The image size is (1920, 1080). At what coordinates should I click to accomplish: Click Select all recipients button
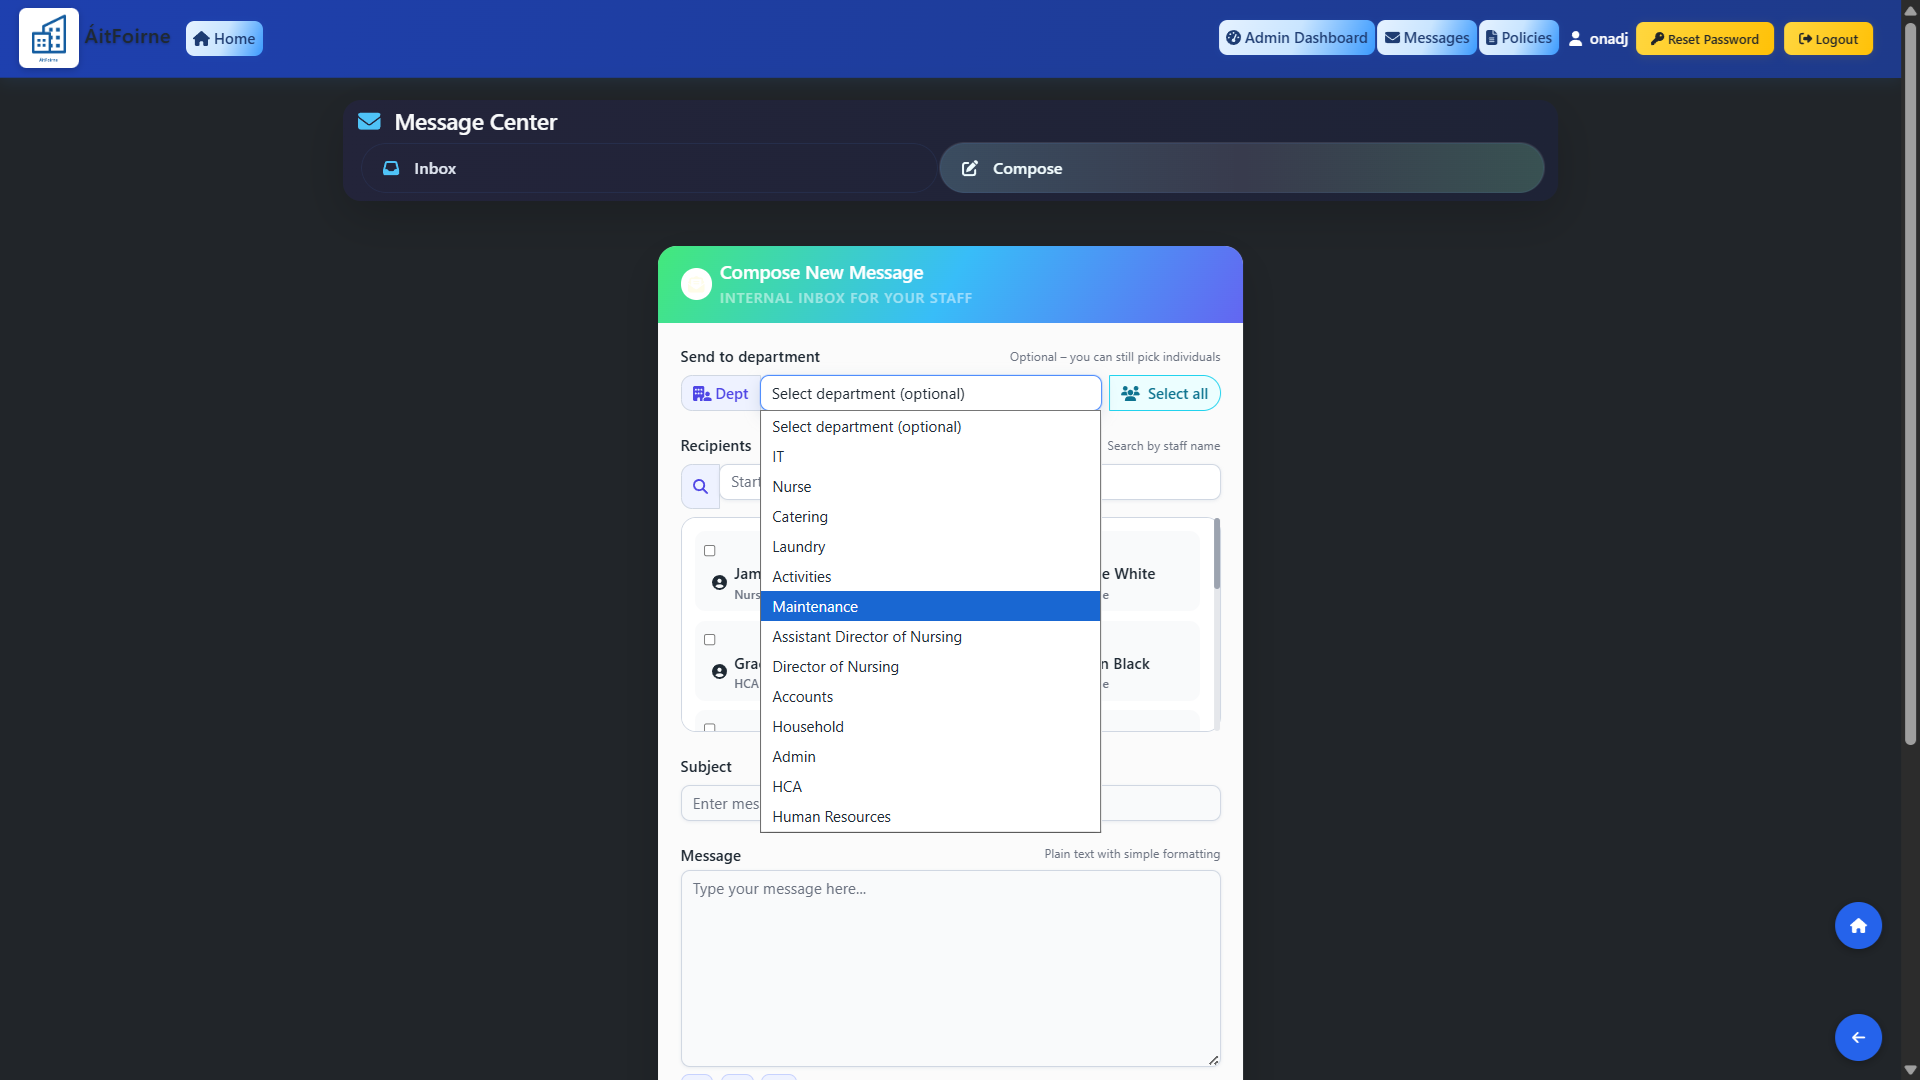coord(1164,394)
